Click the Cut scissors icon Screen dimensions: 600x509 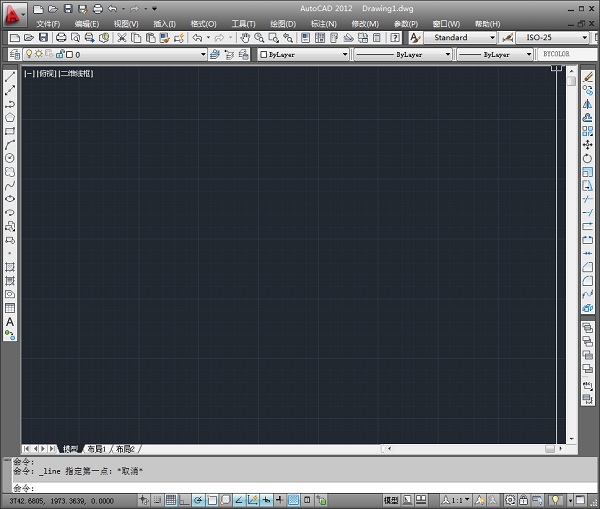tap(122, 38)
